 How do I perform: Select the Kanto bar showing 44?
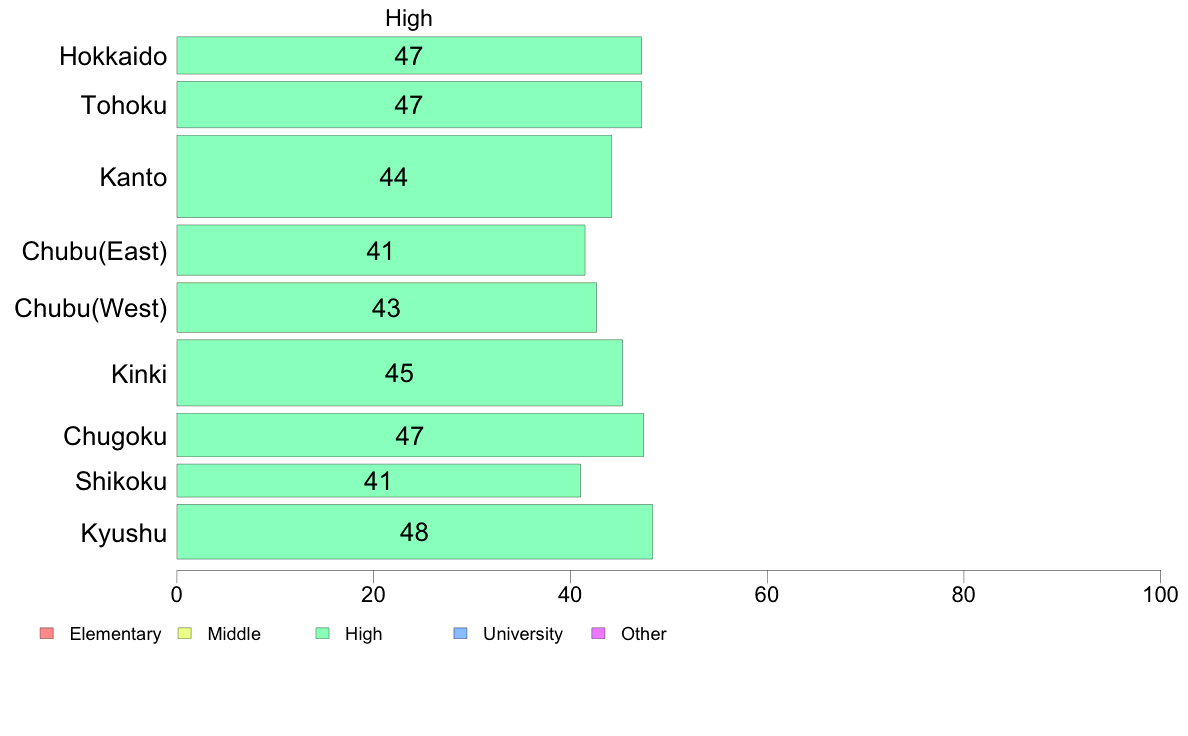(393, 177)
